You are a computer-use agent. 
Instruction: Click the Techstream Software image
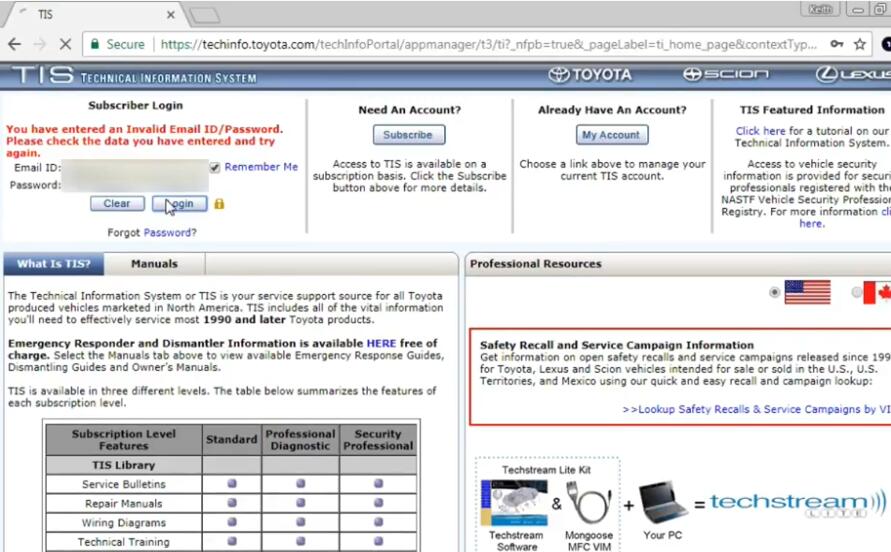click(515, 503)
